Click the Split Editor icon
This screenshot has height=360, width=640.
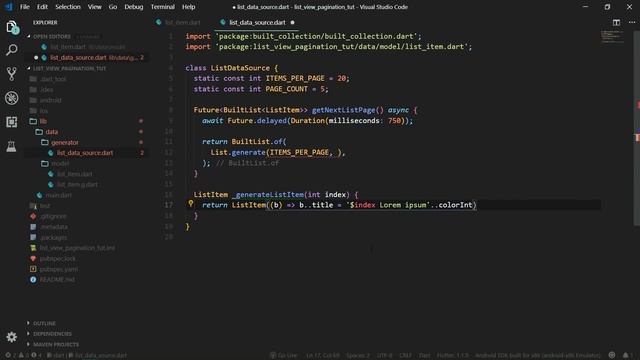[616, 22]
